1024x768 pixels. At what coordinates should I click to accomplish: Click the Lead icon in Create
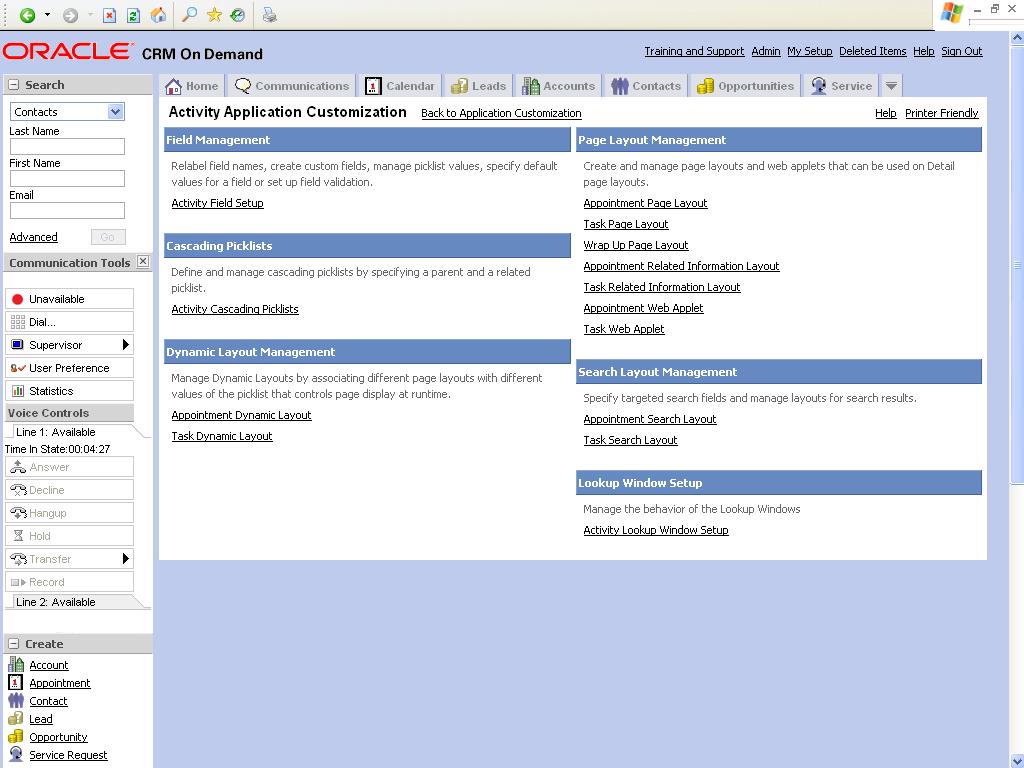pyautogui.click(x=16, y=718)
